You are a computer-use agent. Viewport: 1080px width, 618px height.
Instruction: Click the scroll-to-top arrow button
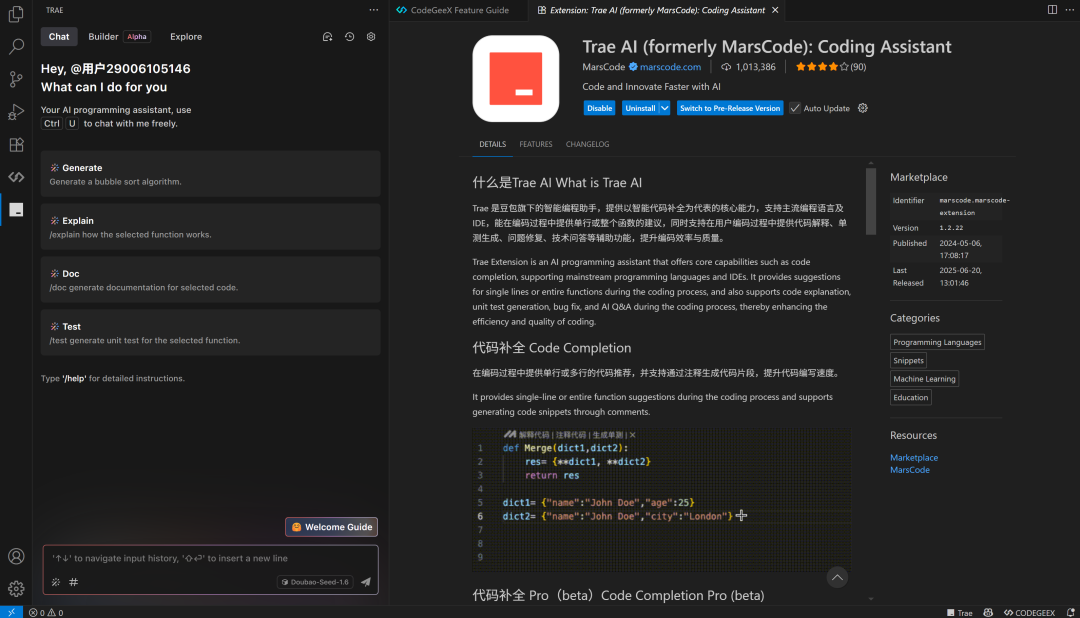coord(837,577)
